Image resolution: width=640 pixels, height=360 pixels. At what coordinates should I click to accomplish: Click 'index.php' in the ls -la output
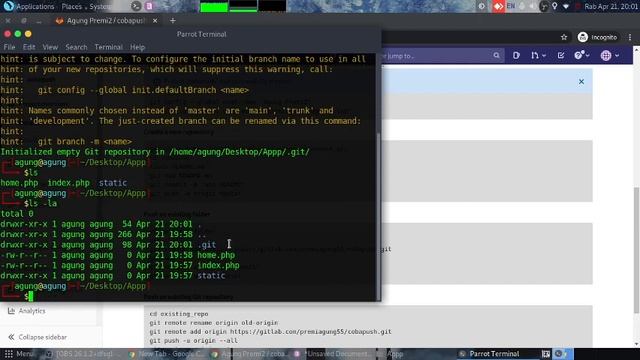tap(218, 265)
